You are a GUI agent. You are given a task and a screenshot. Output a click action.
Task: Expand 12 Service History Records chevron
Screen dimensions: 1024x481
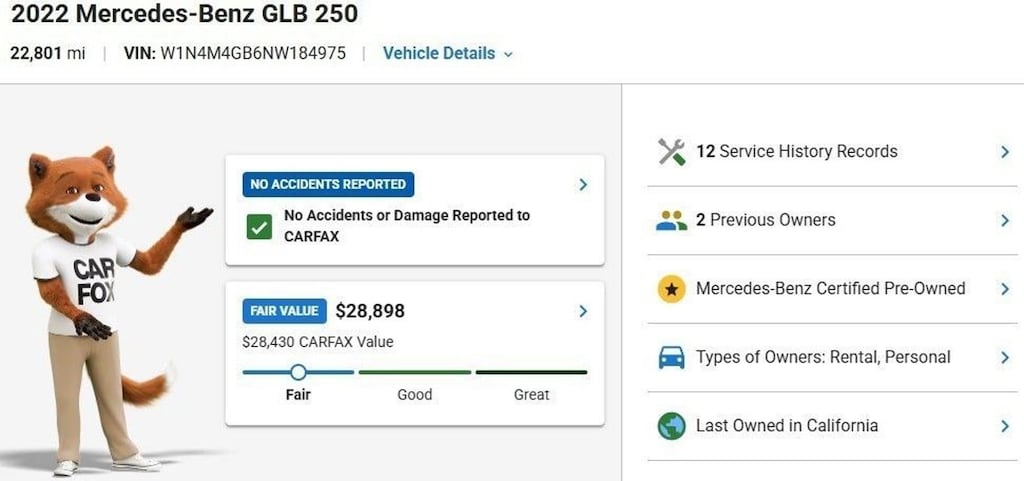tap(1005, 152)
